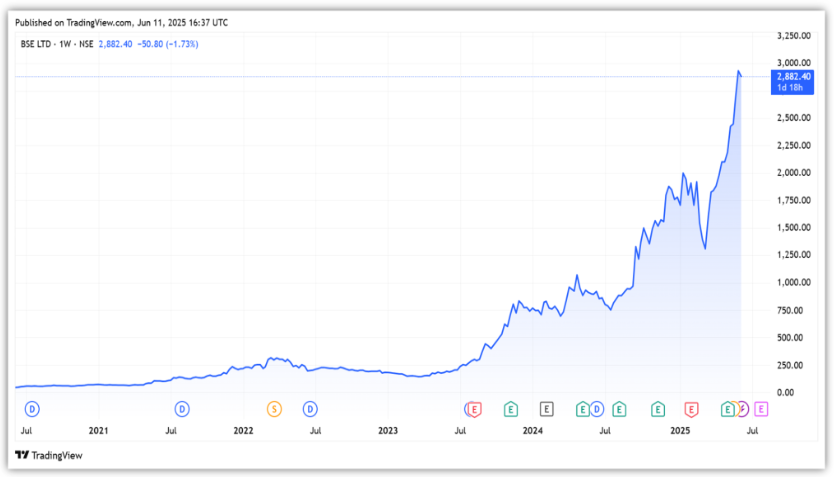This screenshot has width=834, height=477.
Task: Select the dividend marker near Jul 2022
Action: 310,408
